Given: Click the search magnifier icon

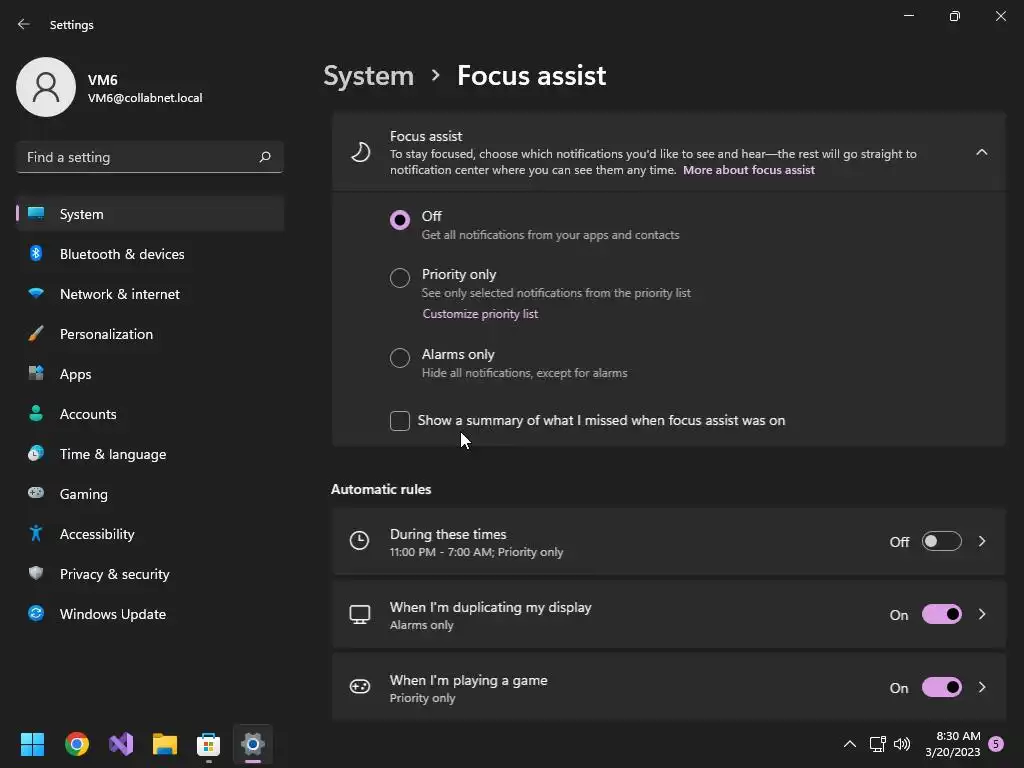Looking at the screenshot, I should click(265, 157).
